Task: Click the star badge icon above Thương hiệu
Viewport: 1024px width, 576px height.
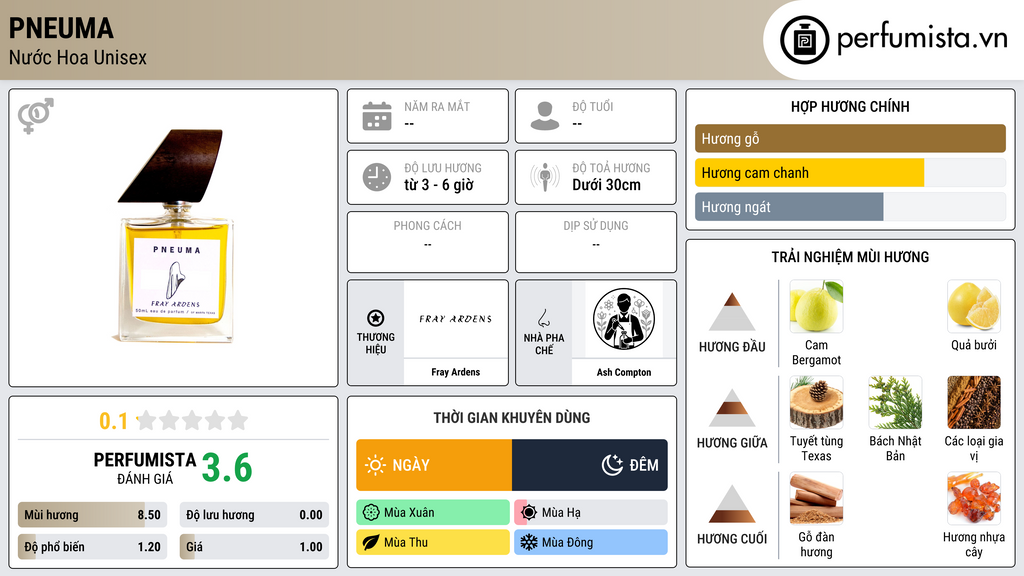Action: (x=376, y=318)
